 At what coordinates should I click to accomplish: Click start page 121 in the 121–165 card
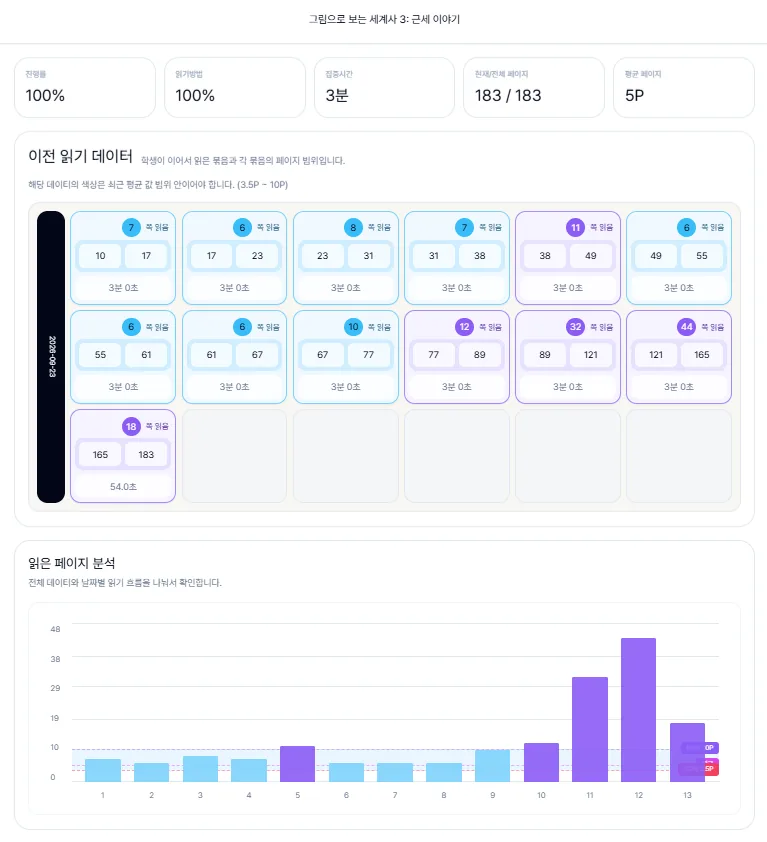point(656,355)
